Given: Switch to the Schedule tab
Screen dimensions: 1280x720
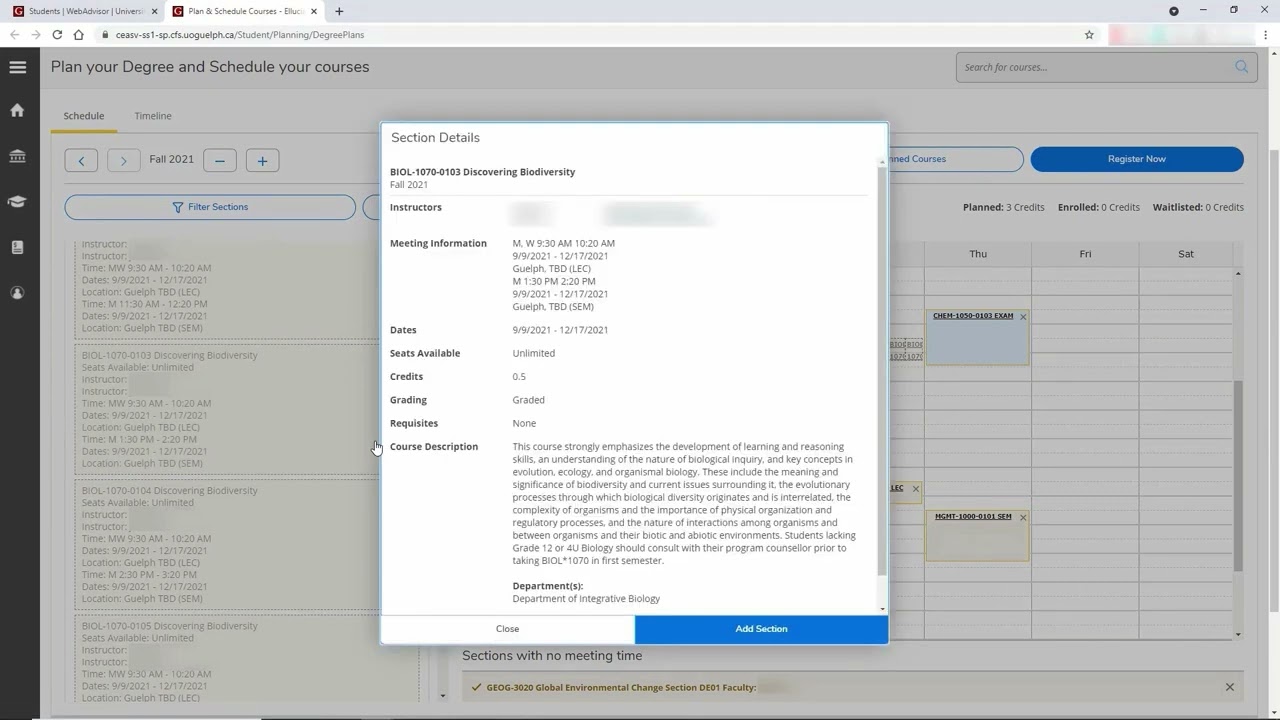Looking at the screenshot, I should click(84, 116).
